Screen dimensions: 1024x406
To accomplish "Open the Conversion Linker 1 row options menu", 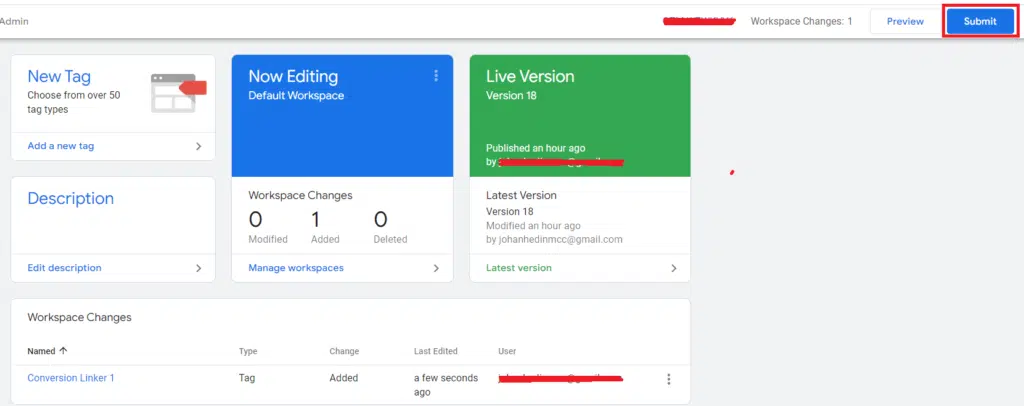I will pyautogui.click(x=668, y=379).
